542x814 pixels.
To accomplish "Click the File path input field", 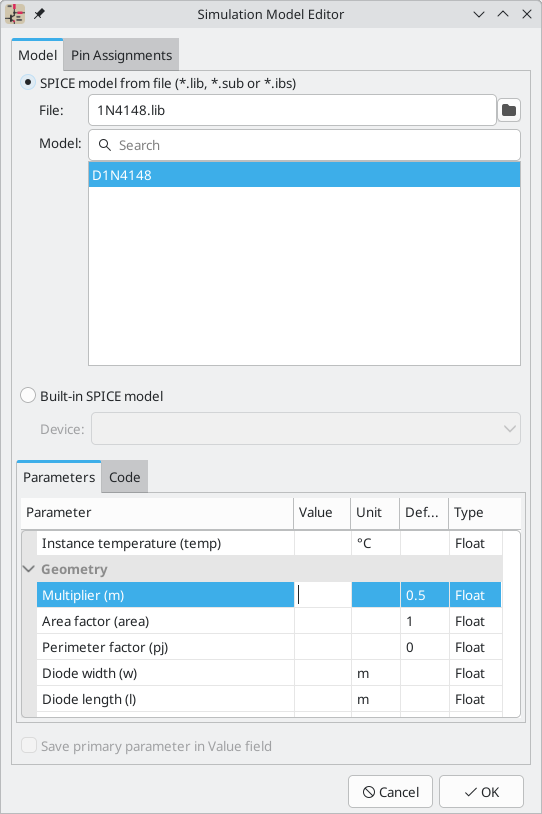I will [x=292, y=110].
